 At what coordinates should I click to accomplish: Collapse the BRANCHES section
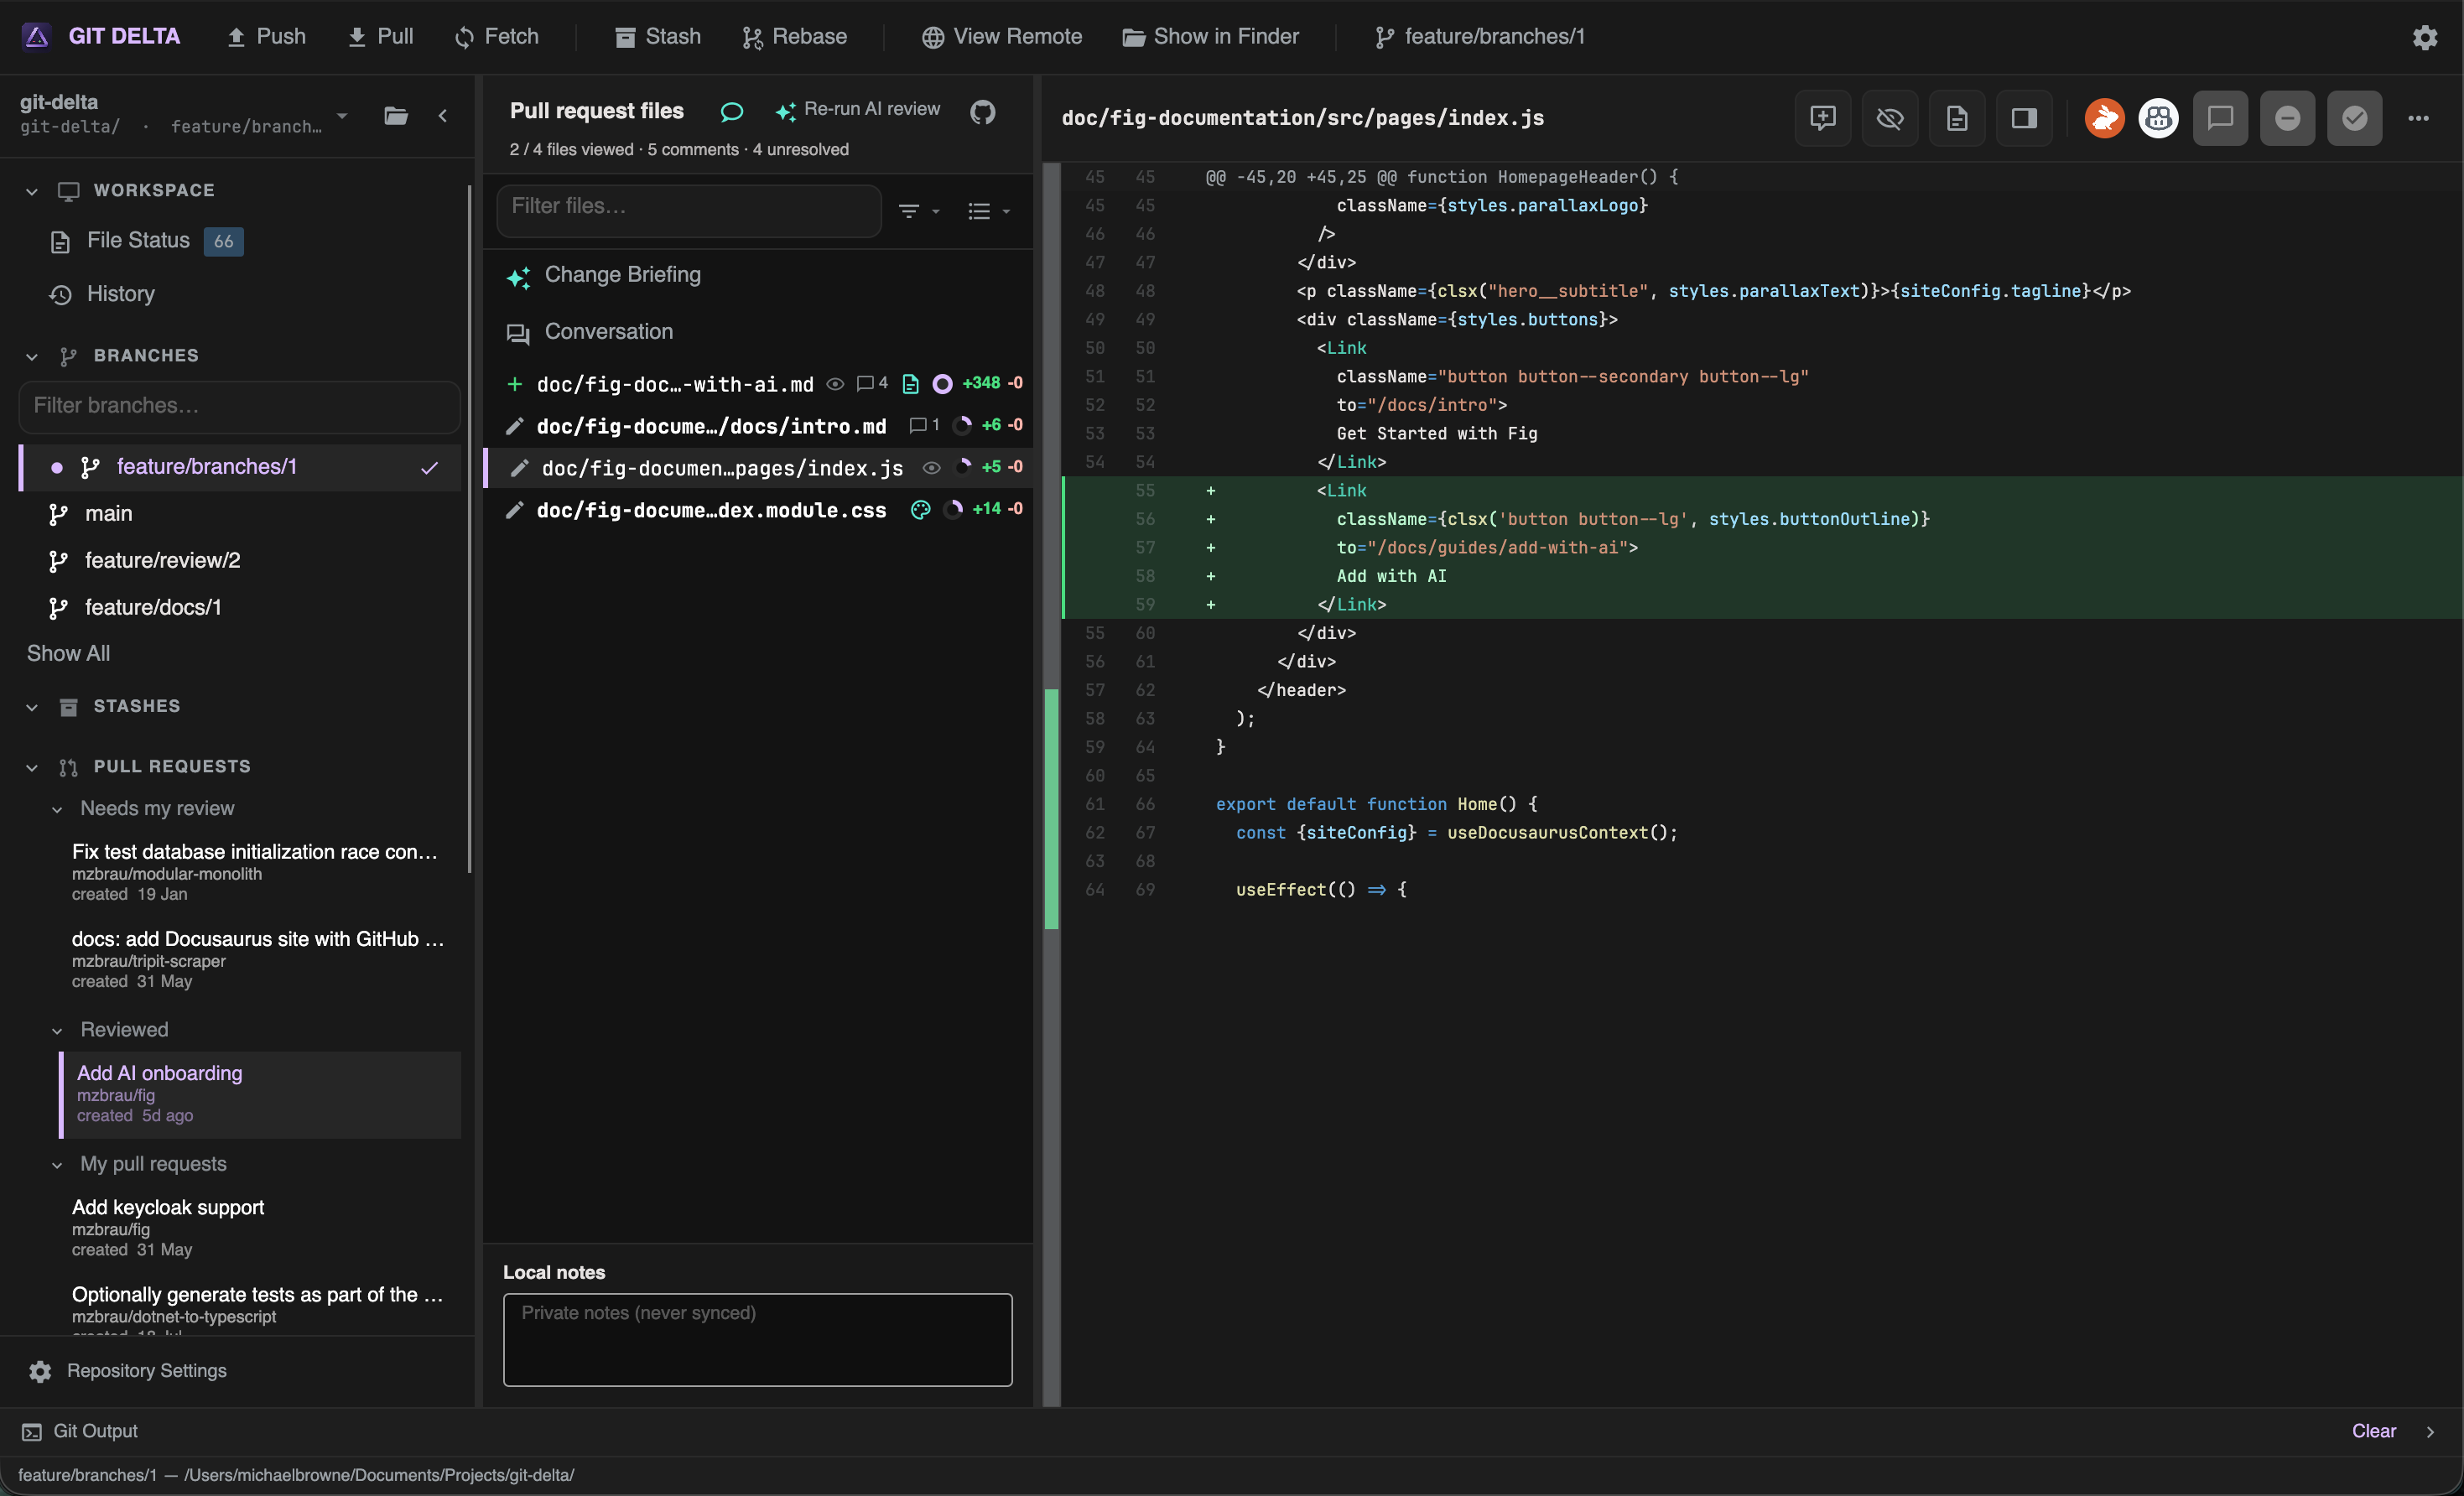32,356
